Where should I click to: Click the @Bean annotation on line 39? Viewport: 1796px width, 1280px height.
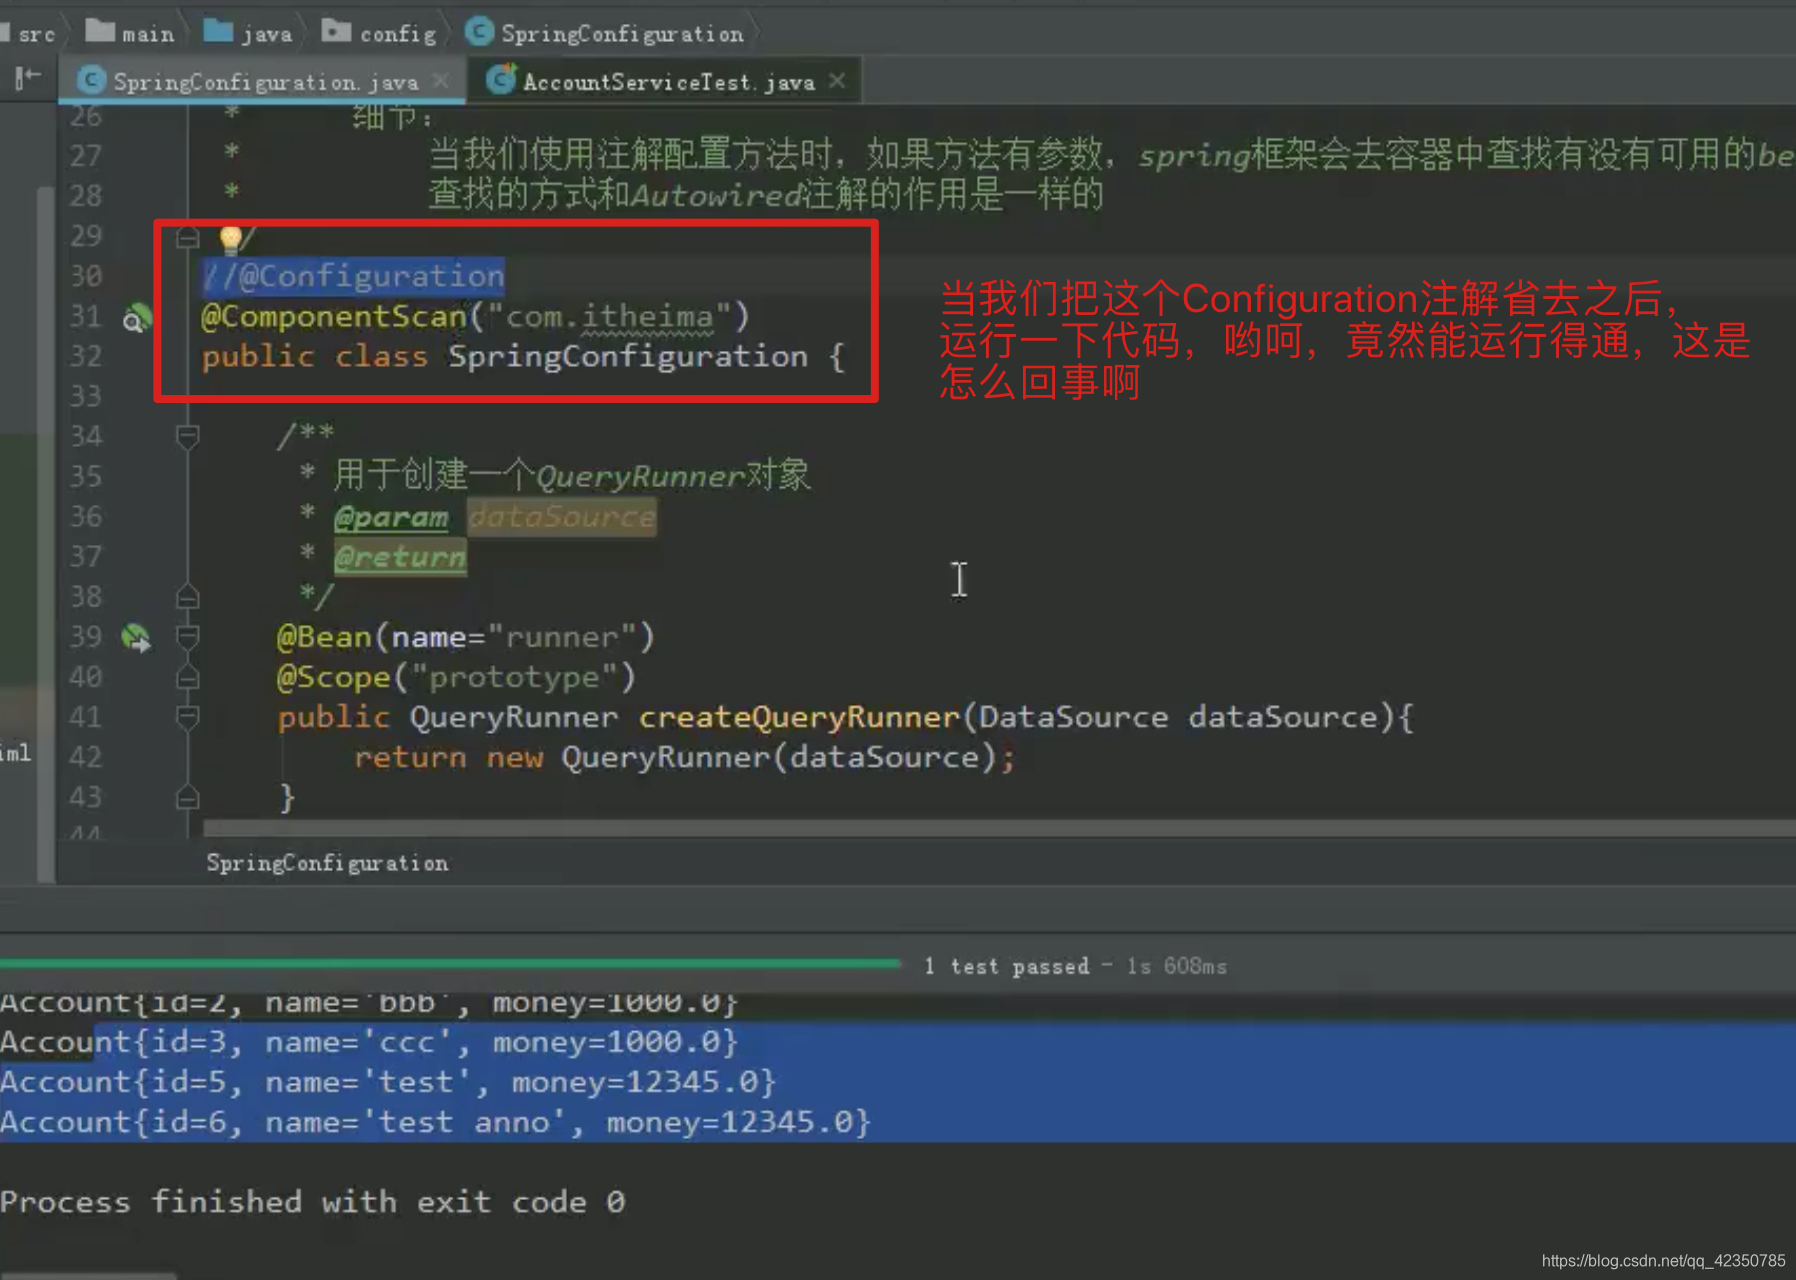pos(324,637)
